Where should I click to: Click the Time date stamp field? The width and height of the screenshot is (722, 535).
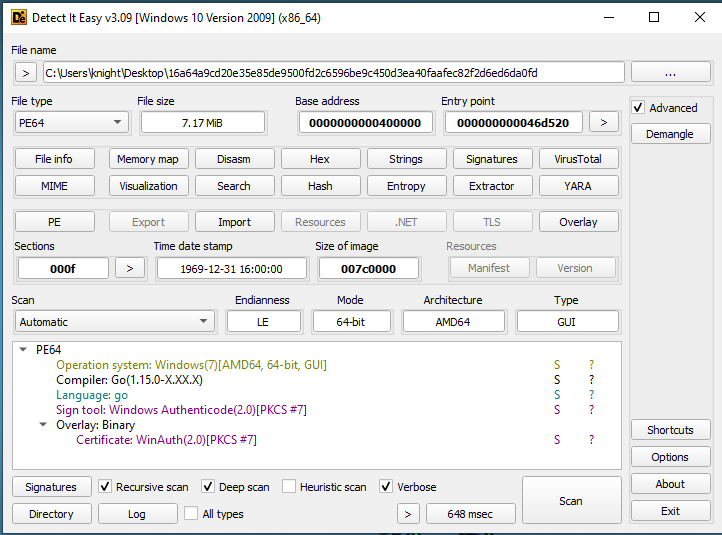tap(232, 268)
